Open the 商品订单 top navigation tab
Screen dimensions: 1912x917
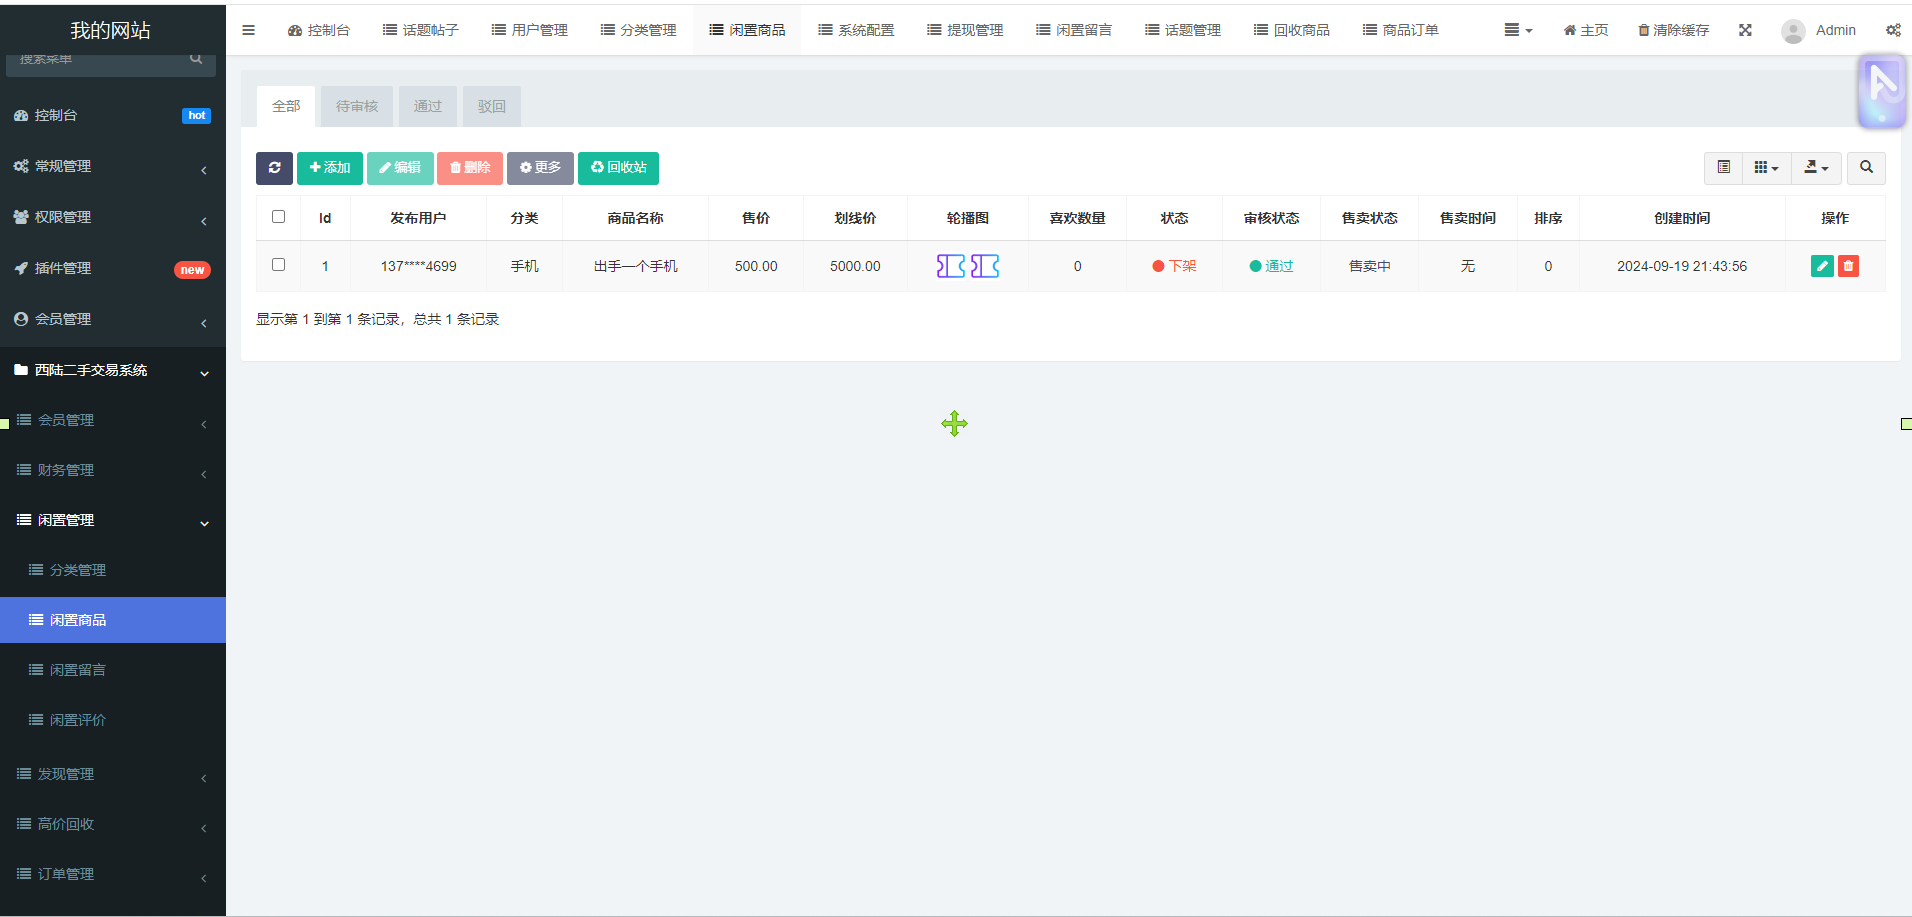pyautogui.click(x=1402, y=30)
